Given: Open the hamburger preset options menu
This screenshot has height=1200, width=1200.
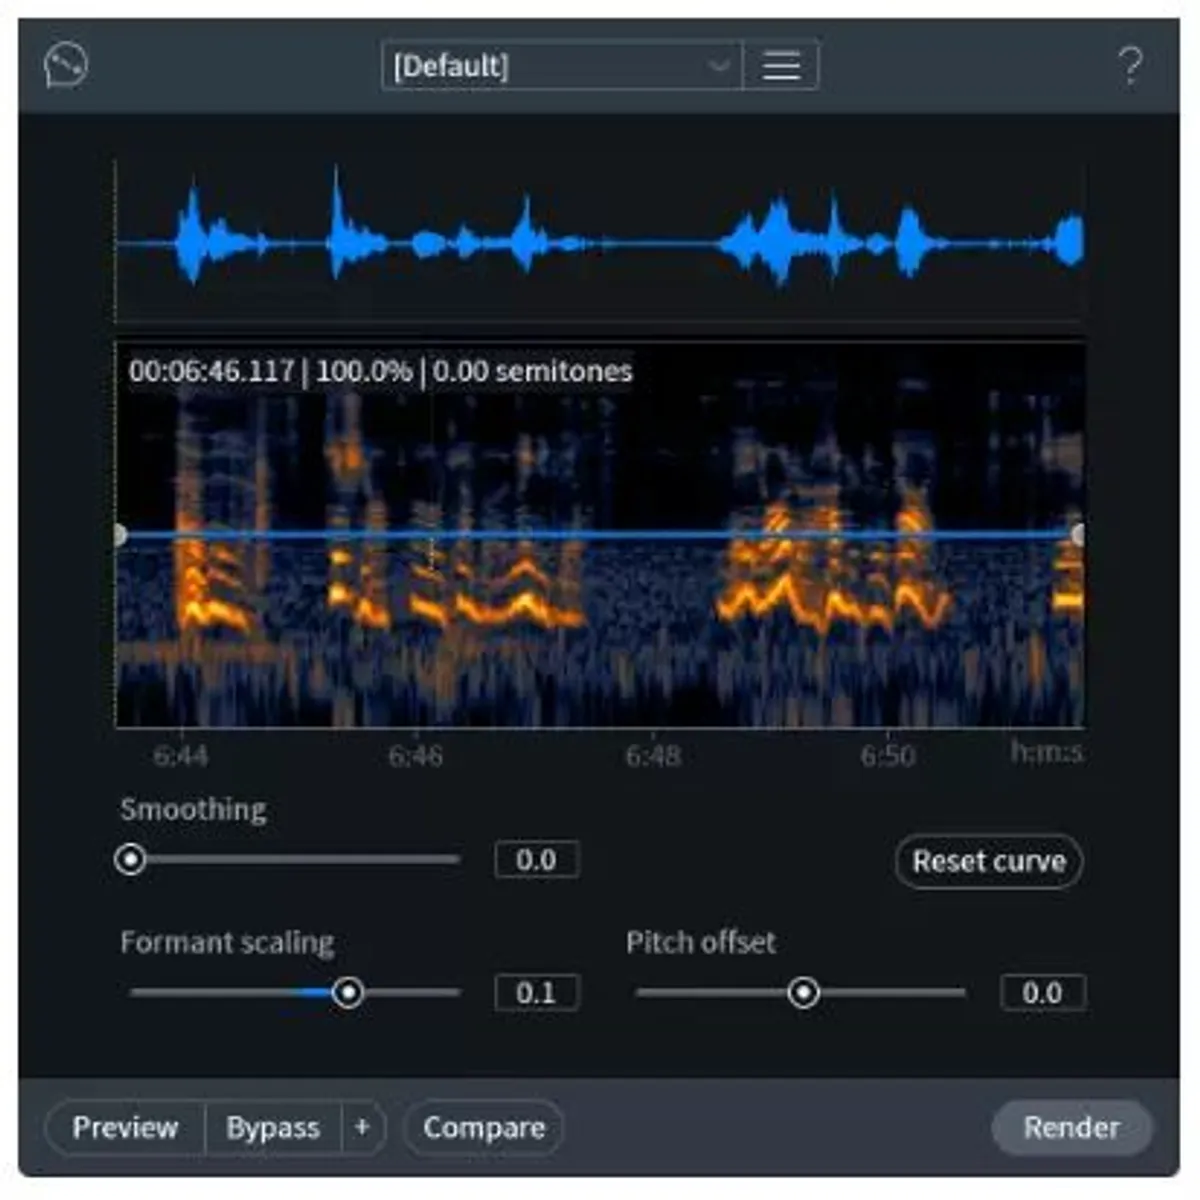Looking at the screenshot, I should pos(783,66).
